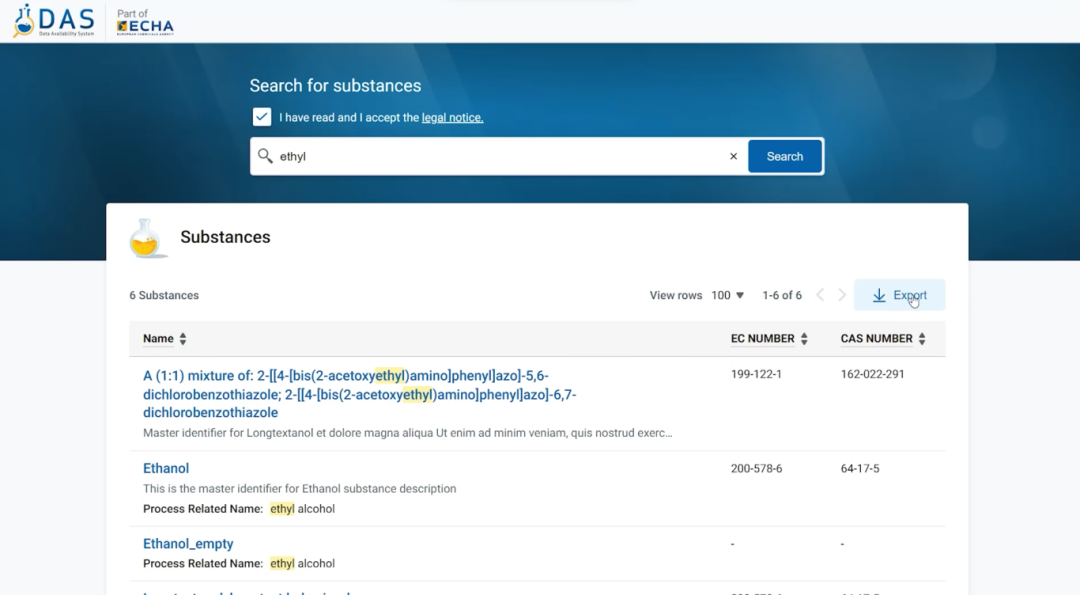This screenshot has width=1080, height=595.
Task: Open the legal notice link
Action: tap(452, 118)
